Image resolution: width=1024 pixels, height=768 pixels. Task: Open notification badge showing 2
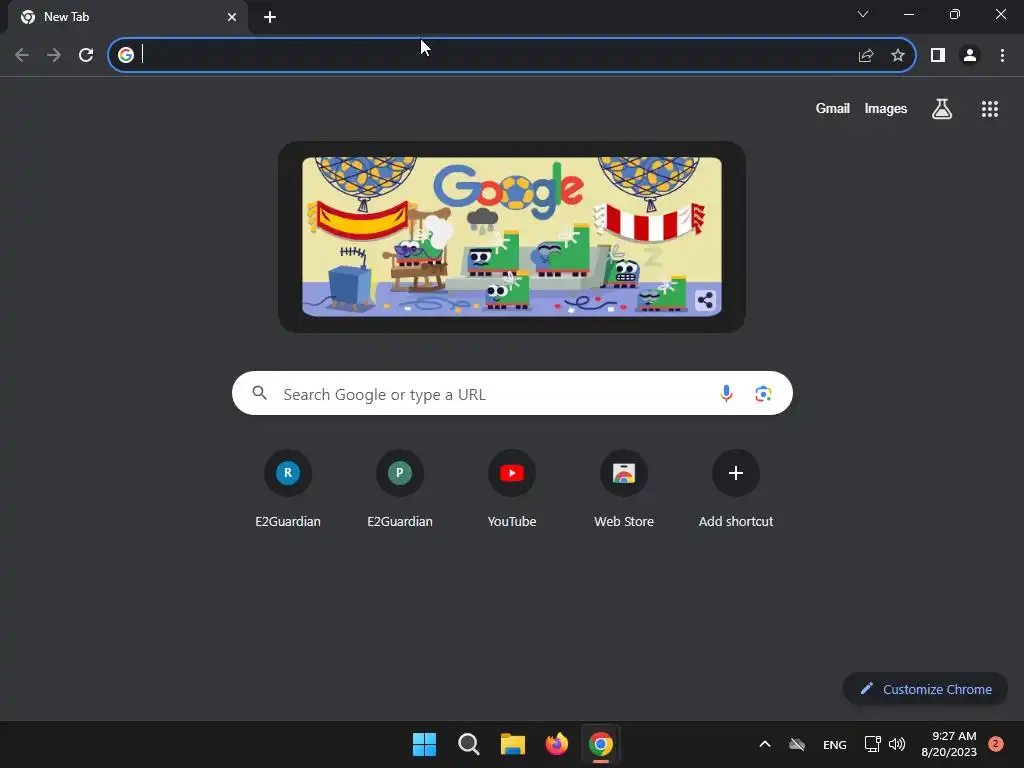point(995,744)
